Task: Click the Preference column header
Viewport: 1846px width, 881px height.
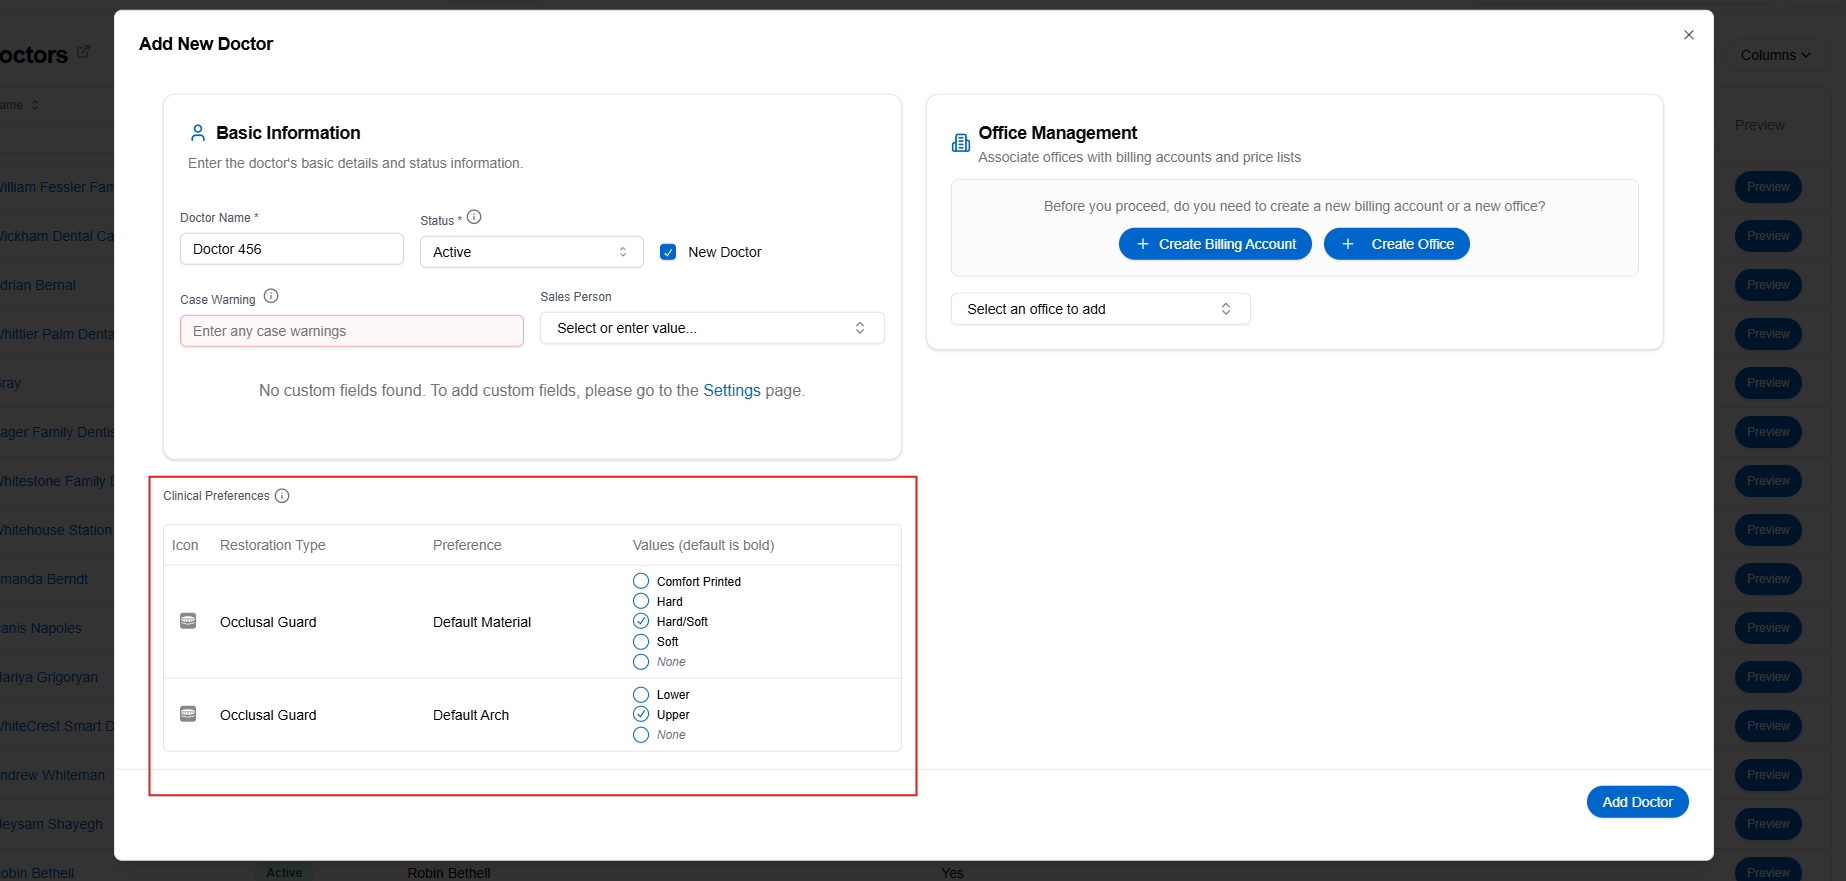Action: (467, 545)
